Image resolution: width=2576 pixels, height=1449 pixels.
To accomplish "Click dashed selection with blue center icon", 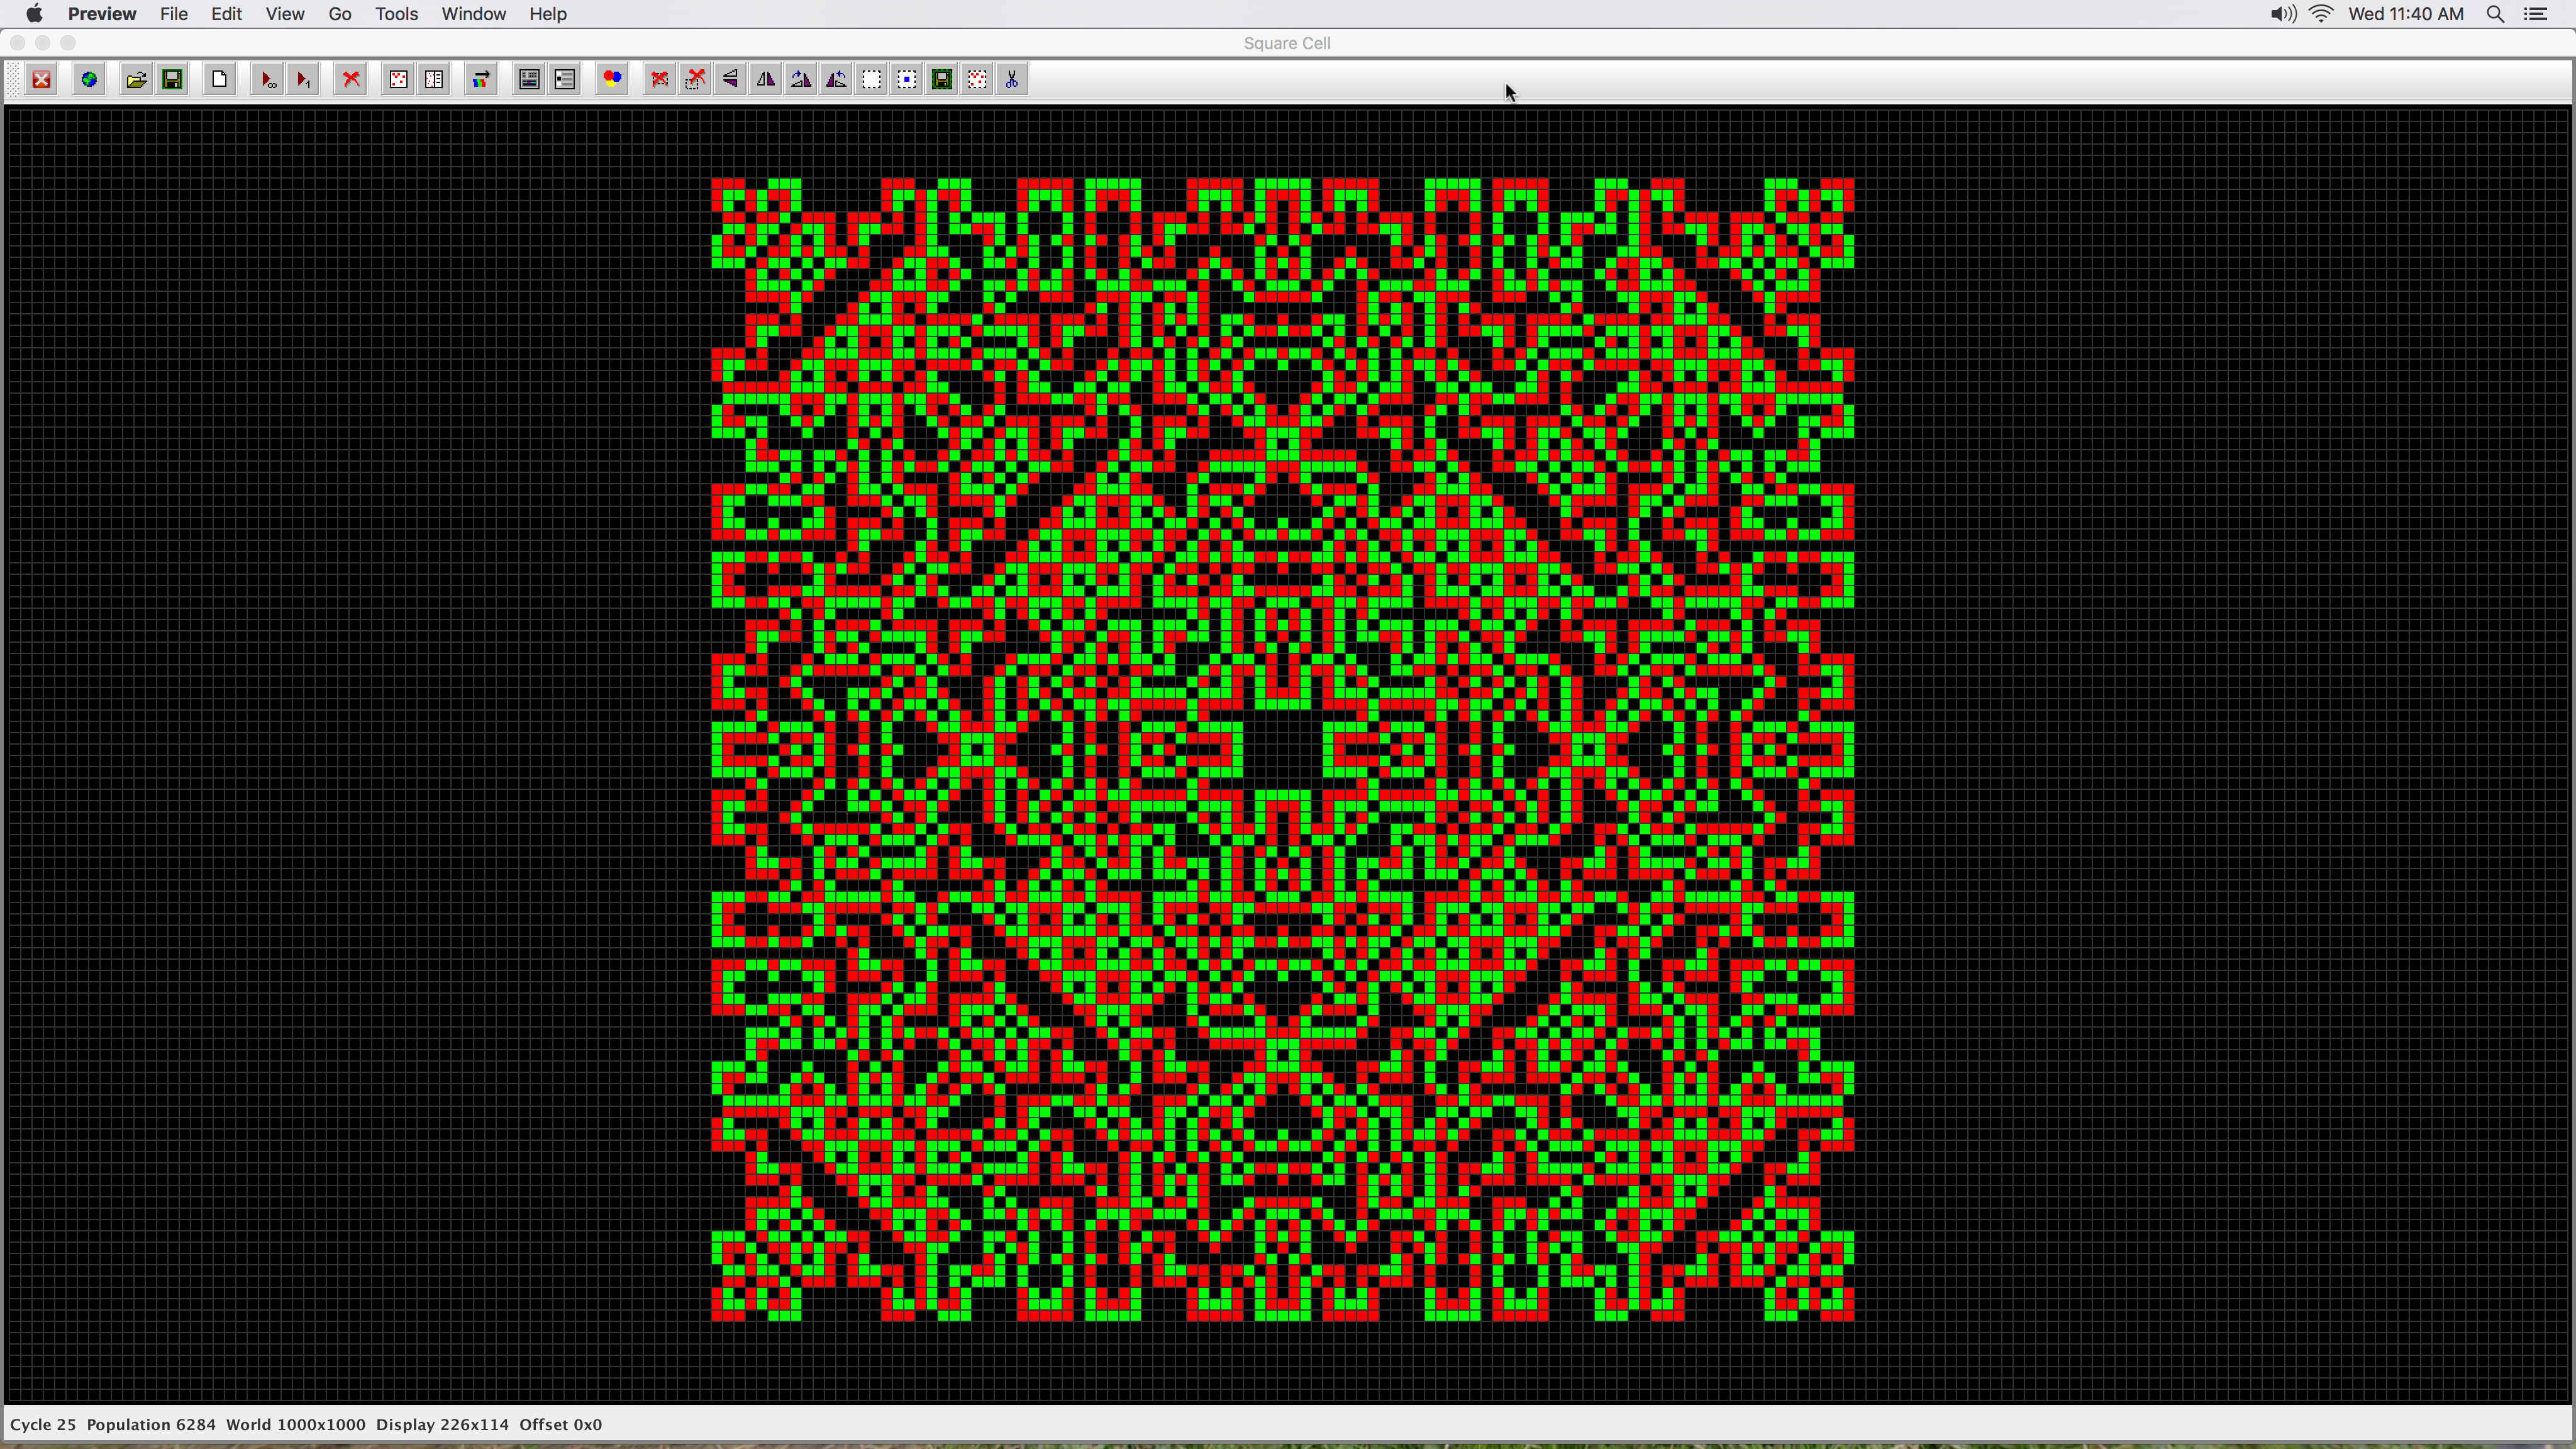I will pos(907,80).
